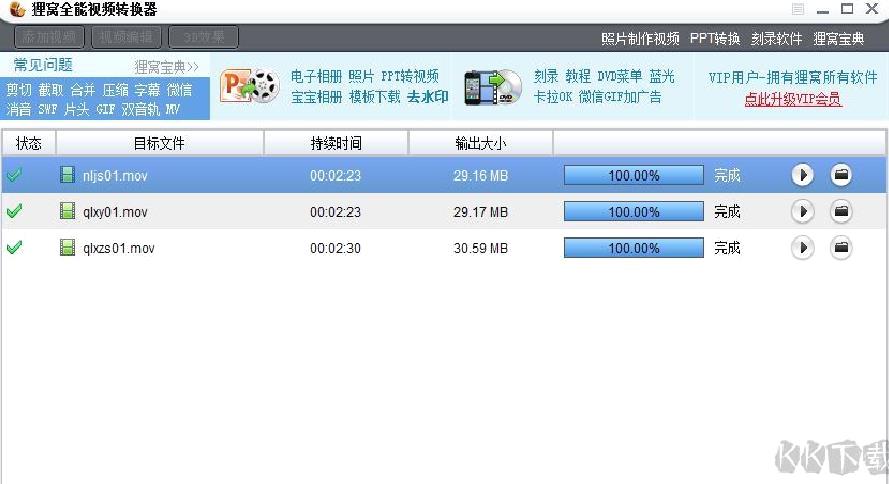Open output folder for nljs01.mov
Image resolution: width=889 pixels, height=484 pixels.
pyautogui.click(x=841, y=175)
